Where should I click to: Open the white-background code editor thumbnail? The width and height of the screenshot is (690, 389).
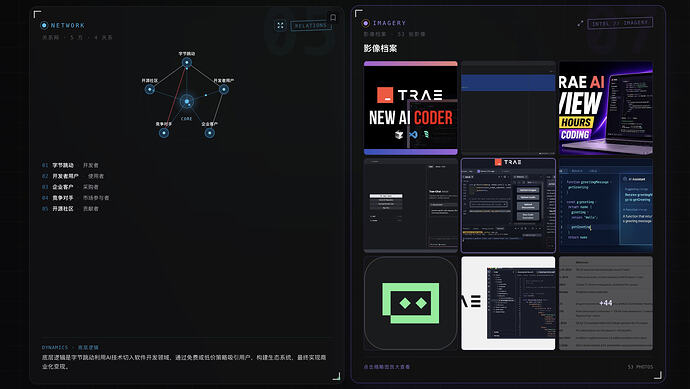point(508,303)
